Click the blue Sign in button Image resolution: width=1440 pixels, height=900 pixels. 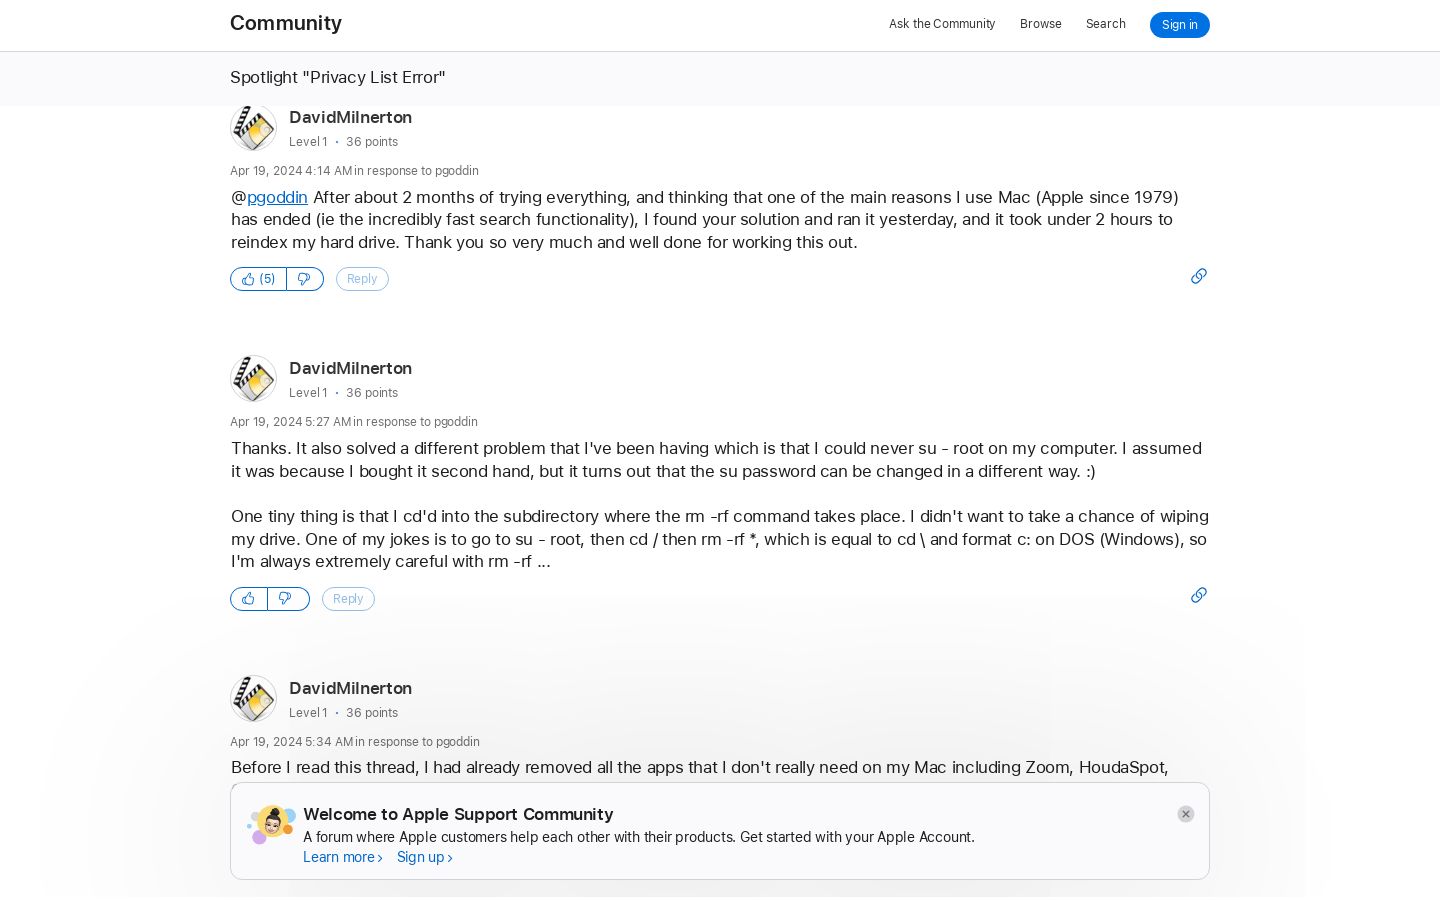tap(1179, 25)
